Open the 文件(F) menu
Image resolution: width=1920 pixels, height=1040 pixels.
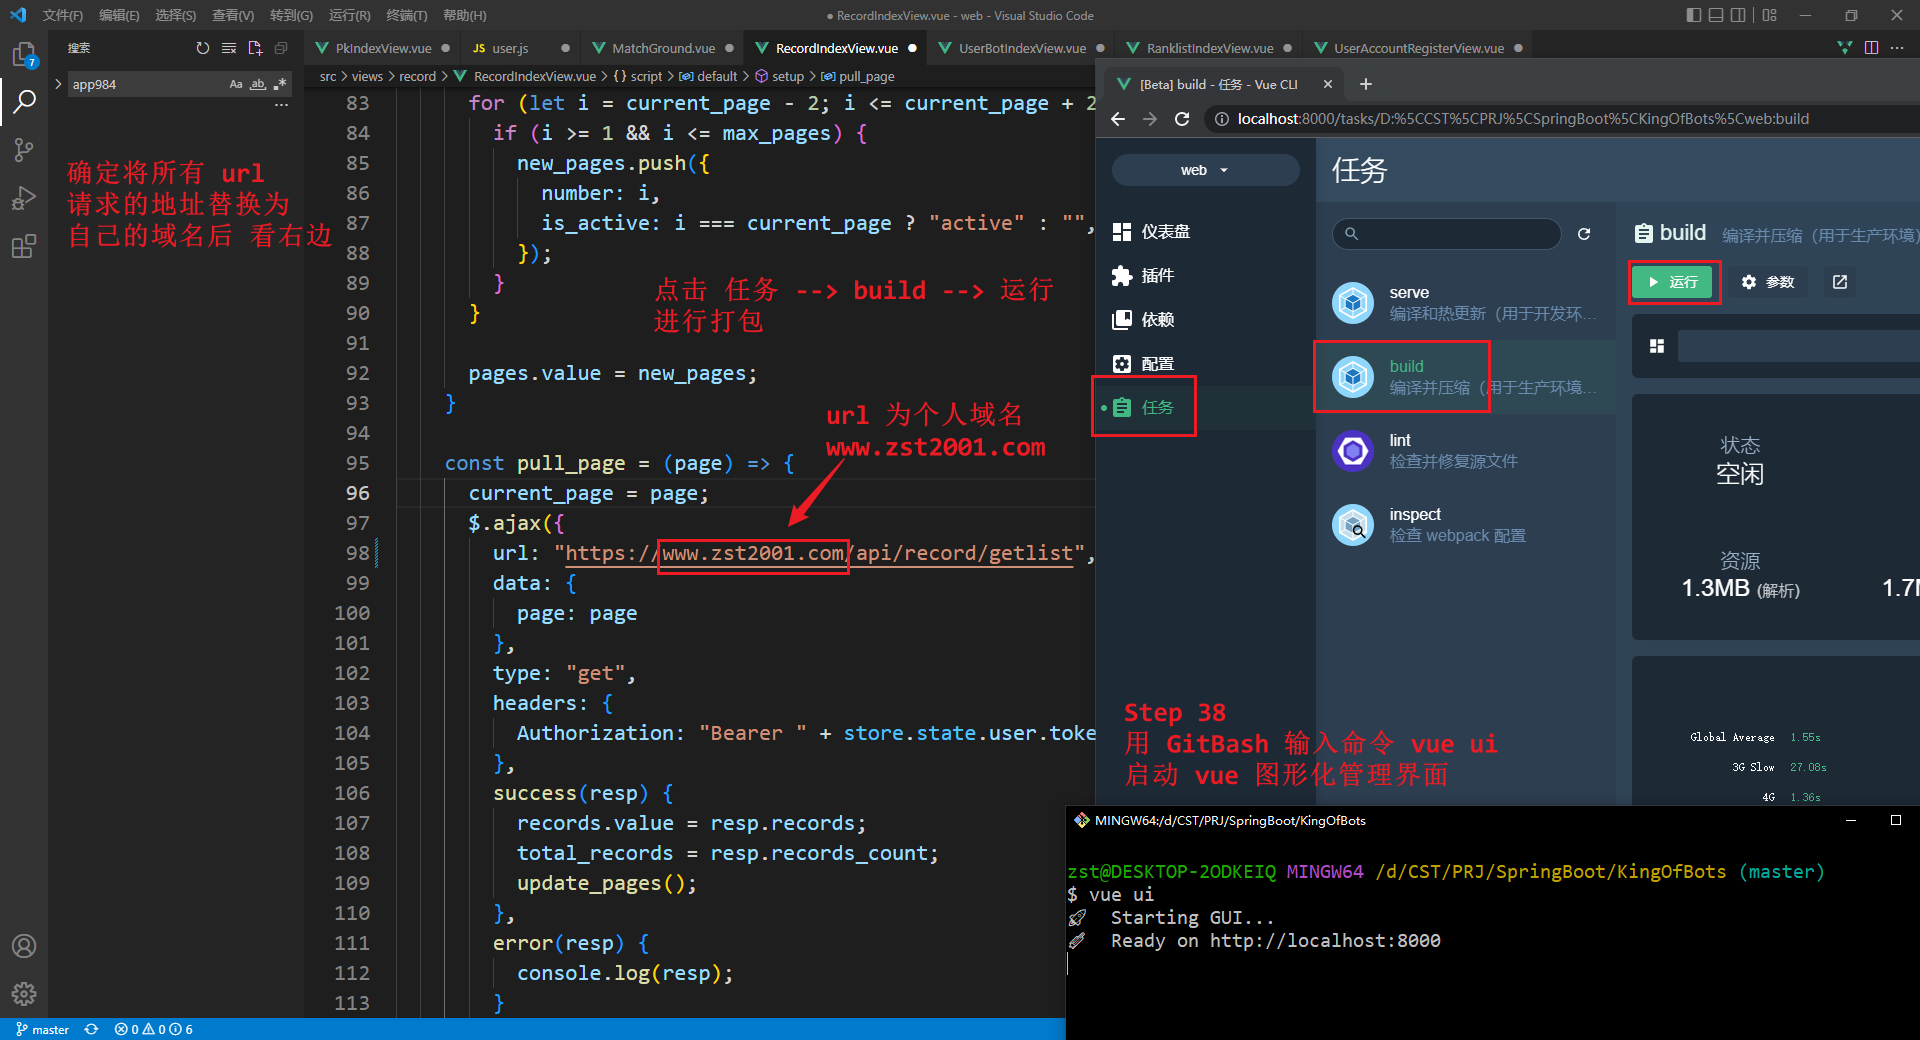tap(63, 15)
